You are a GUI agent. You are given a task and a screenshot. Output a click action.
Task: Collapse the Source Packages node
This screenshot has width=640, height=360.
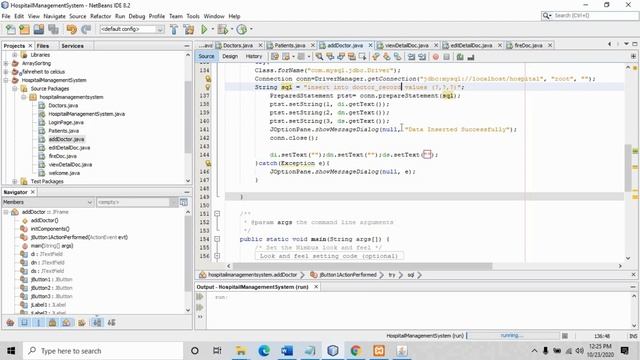(x=15, y=89)
